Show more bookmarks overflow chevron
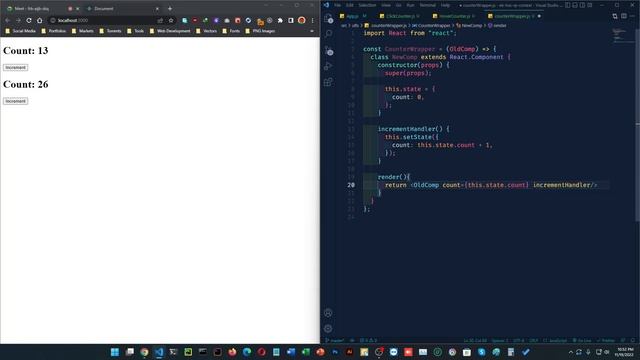640x360 pixels. point(312,31)
